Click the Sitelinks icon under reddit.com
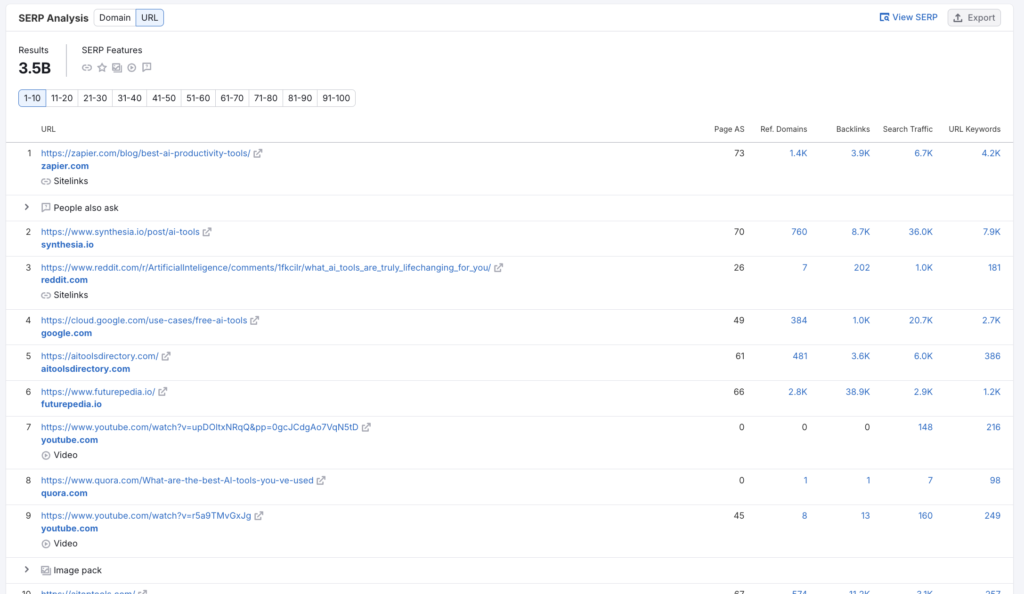The width and height of the screenshot is (1024, 594). coord(46,295)
